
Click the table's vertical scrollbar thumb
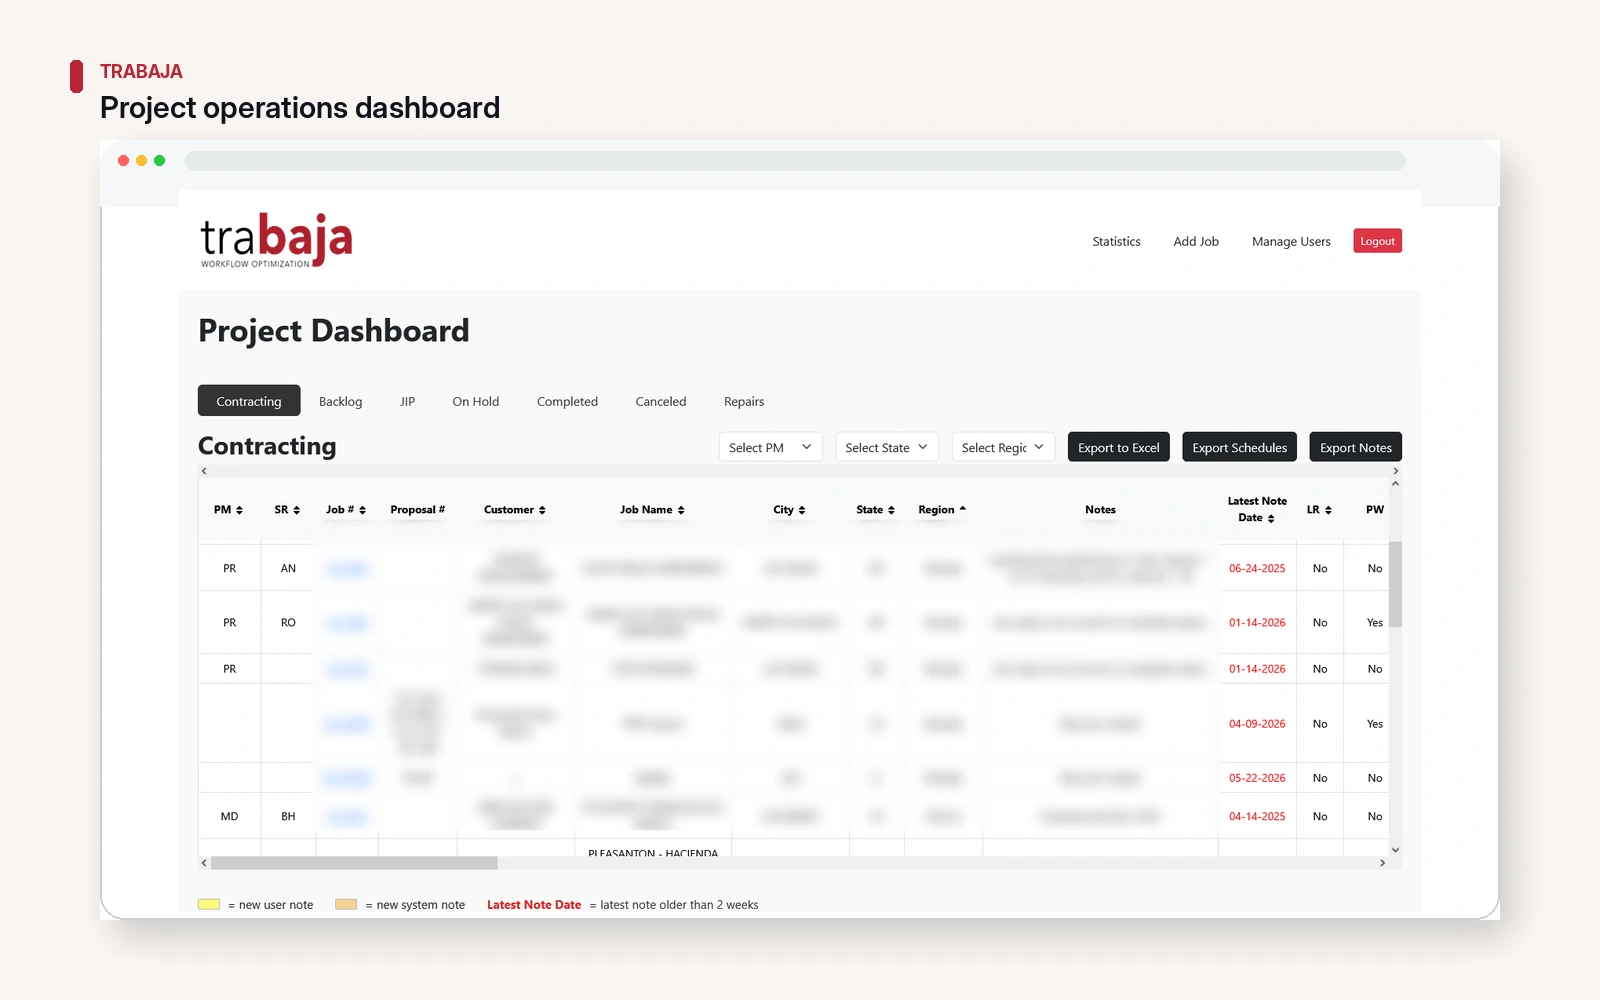1395,585
